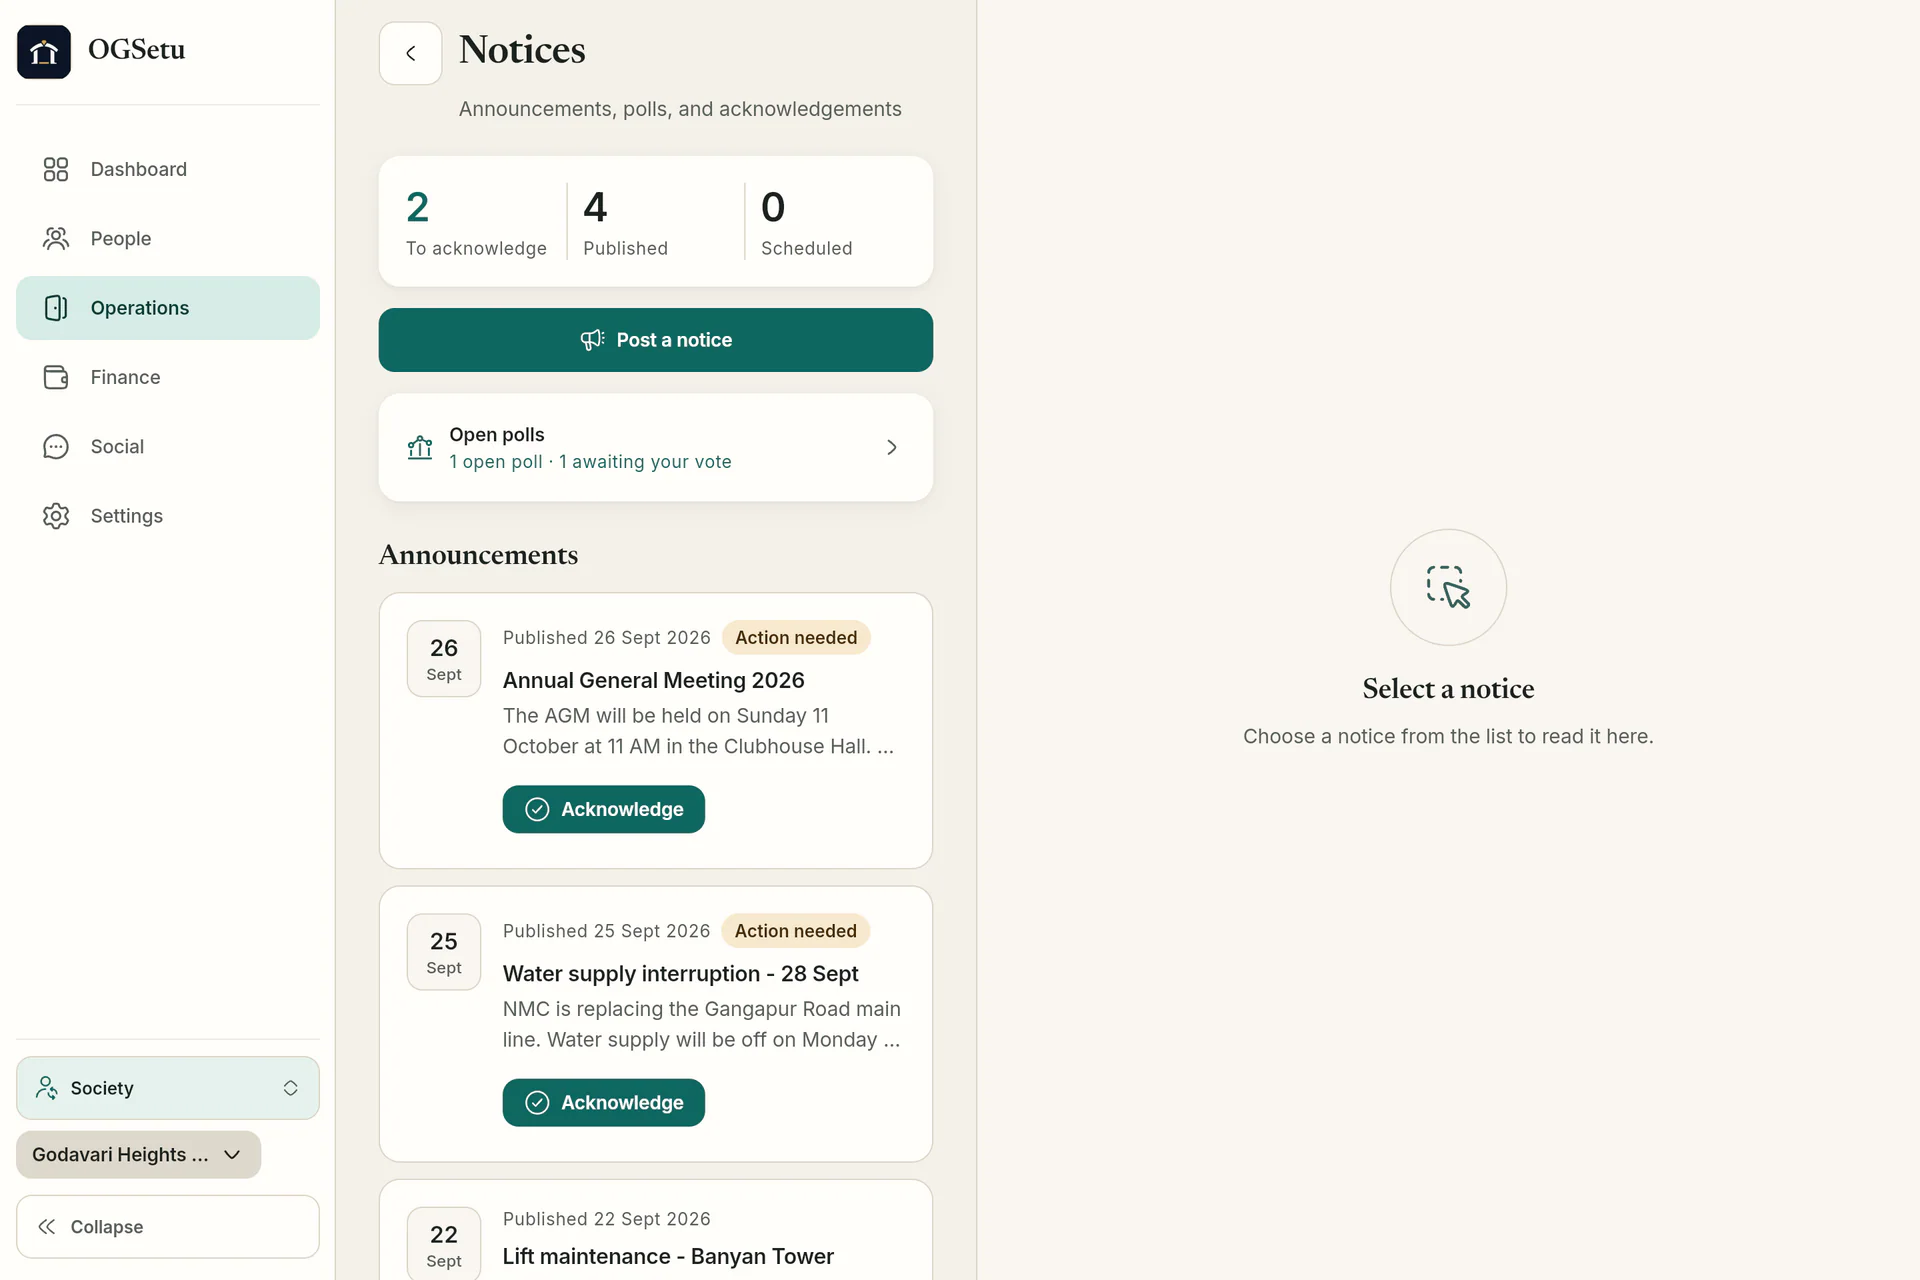
Task: Expand Open polls with the right chevron
Action: 892,447
